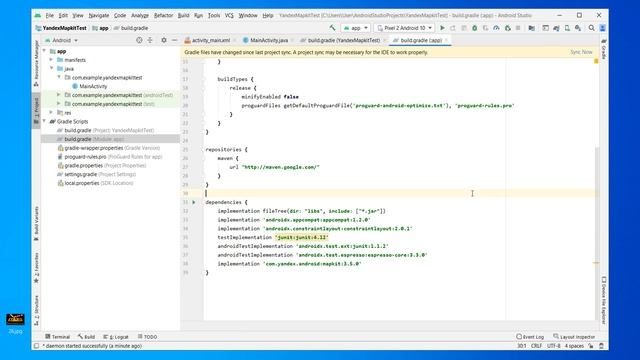
Task: Click the Stop square icon in toolbar
Action: click(x=518, y=28)
